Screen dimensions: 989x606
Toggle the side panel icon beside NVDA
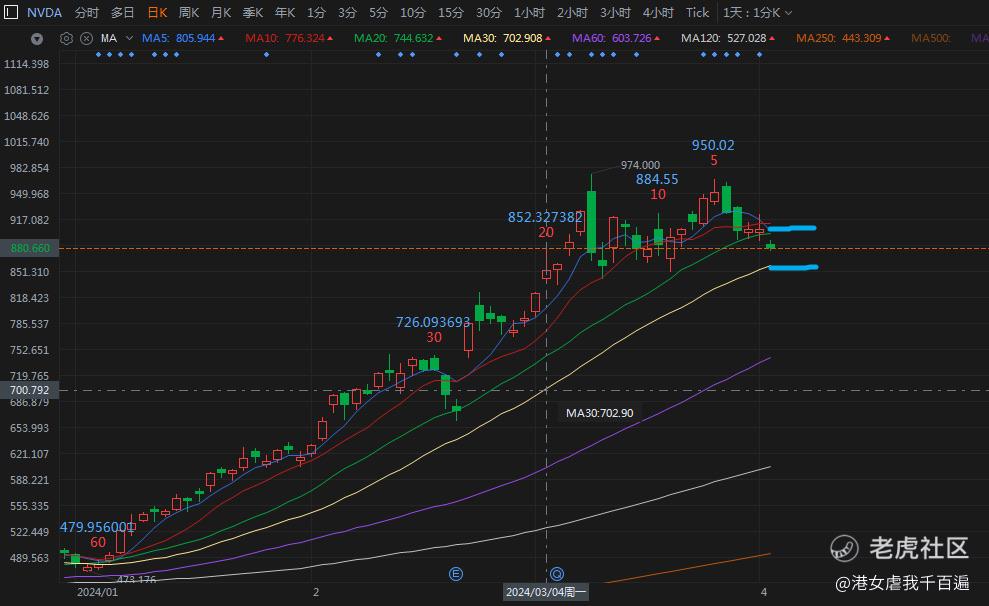coord(11,12)
